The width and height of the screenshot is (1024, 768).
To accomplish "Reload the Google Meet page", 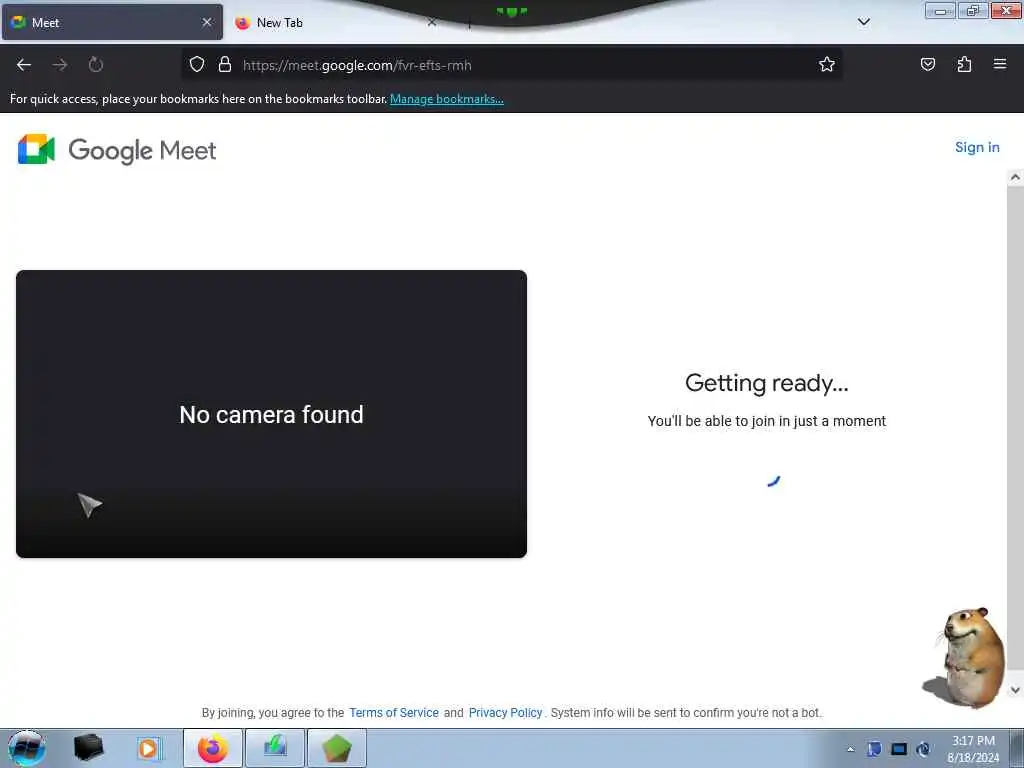I will tap(96, 65).
